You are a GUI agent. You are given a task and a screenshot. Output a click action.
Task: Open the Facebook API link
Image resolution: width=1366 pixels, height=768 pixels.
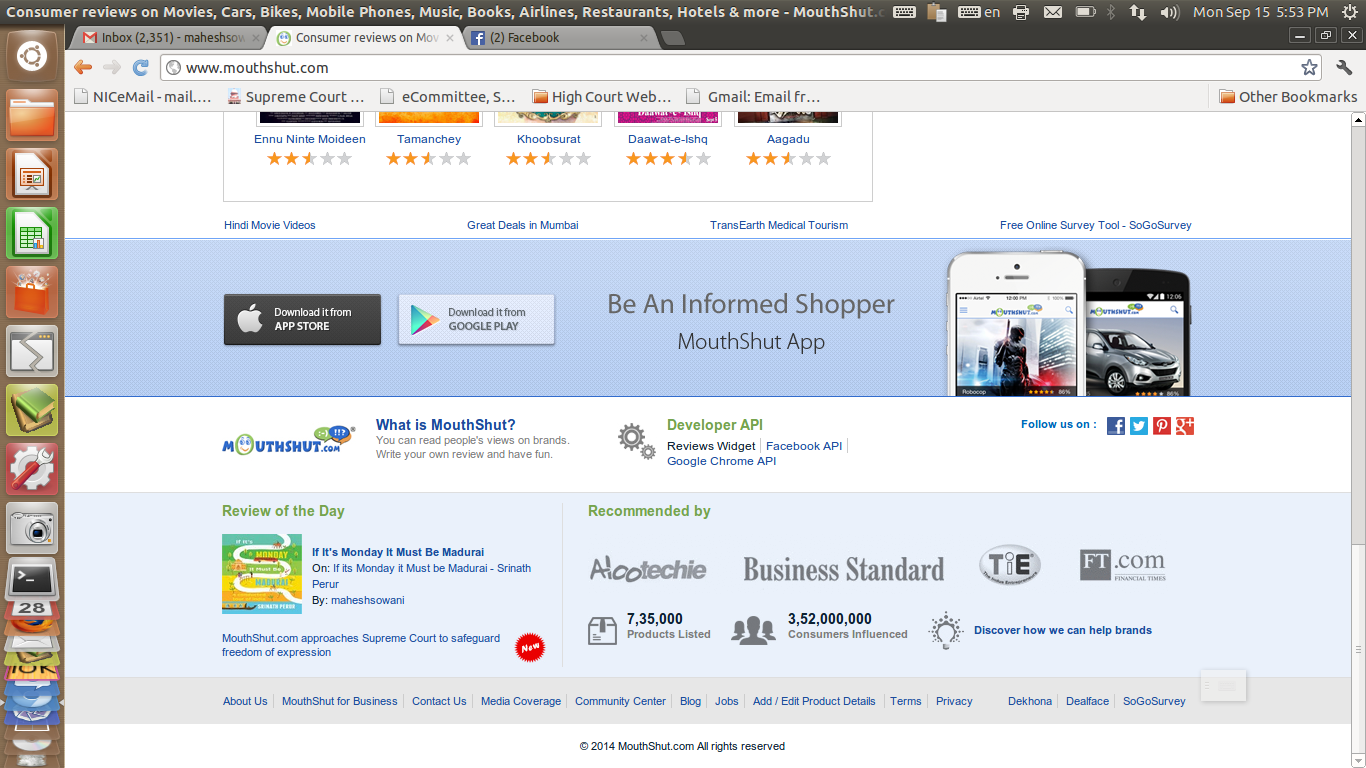(x=804, y=446)
